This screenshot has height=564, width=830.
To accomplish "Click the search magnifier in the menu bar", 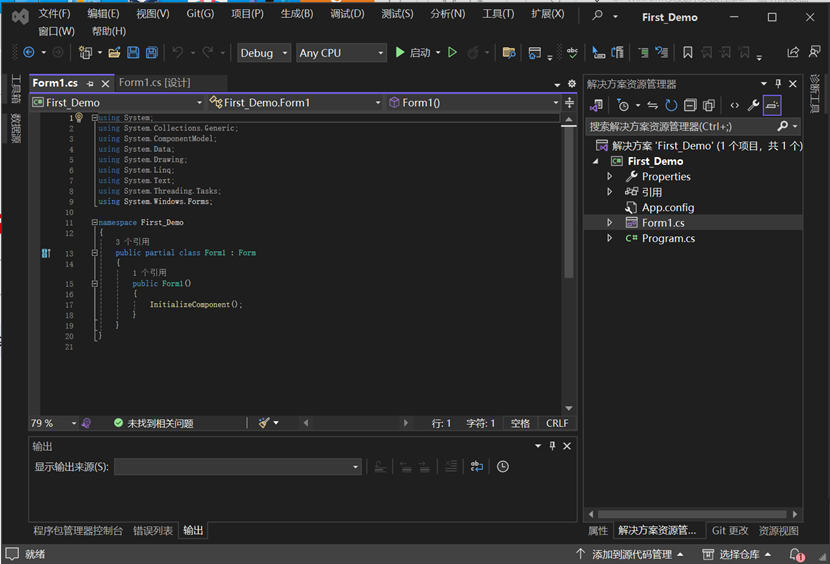I will (x=598, y=15).
